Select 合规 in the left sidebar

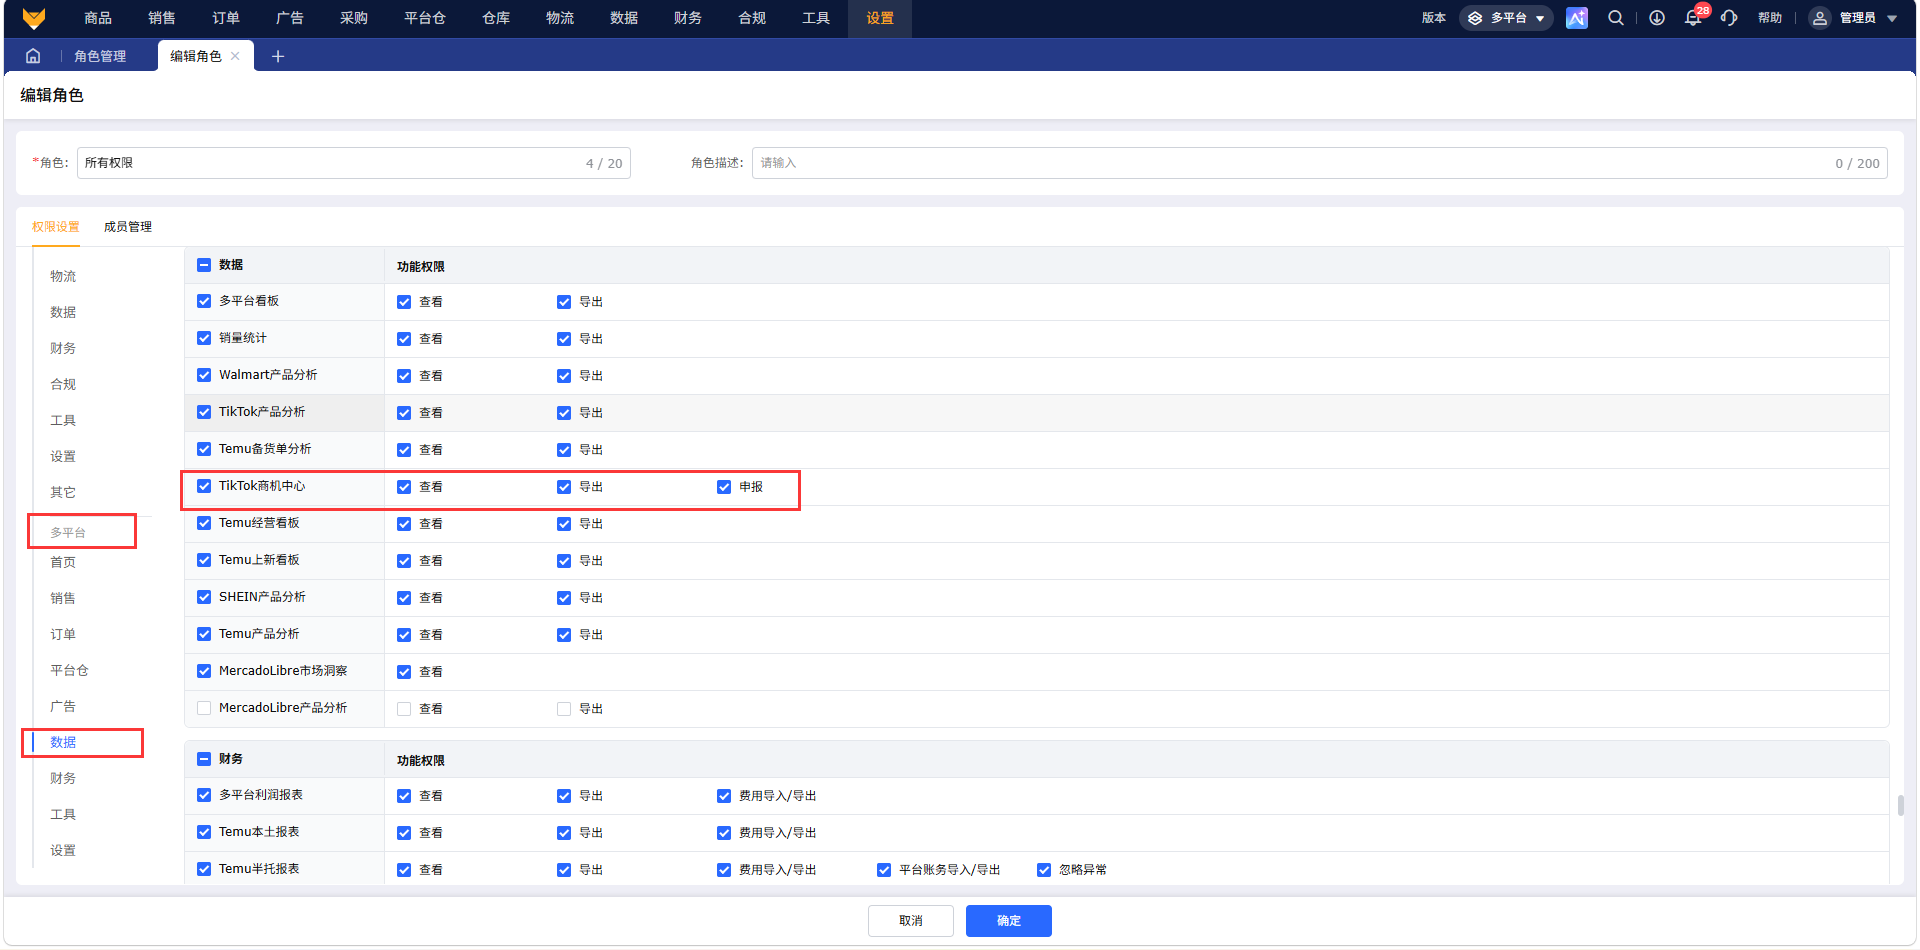[64, 384]
